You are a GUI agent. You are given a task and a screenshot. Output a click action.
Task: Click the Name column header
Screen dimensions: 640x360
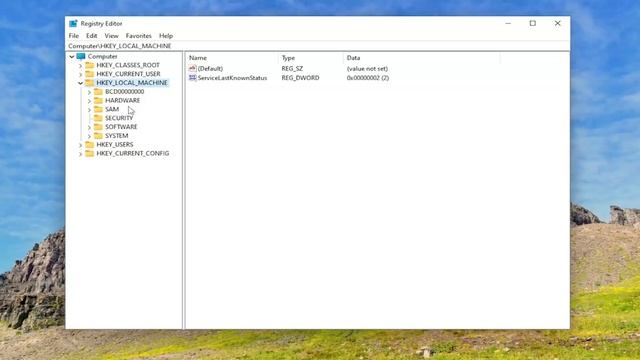(x=232, y=58)
